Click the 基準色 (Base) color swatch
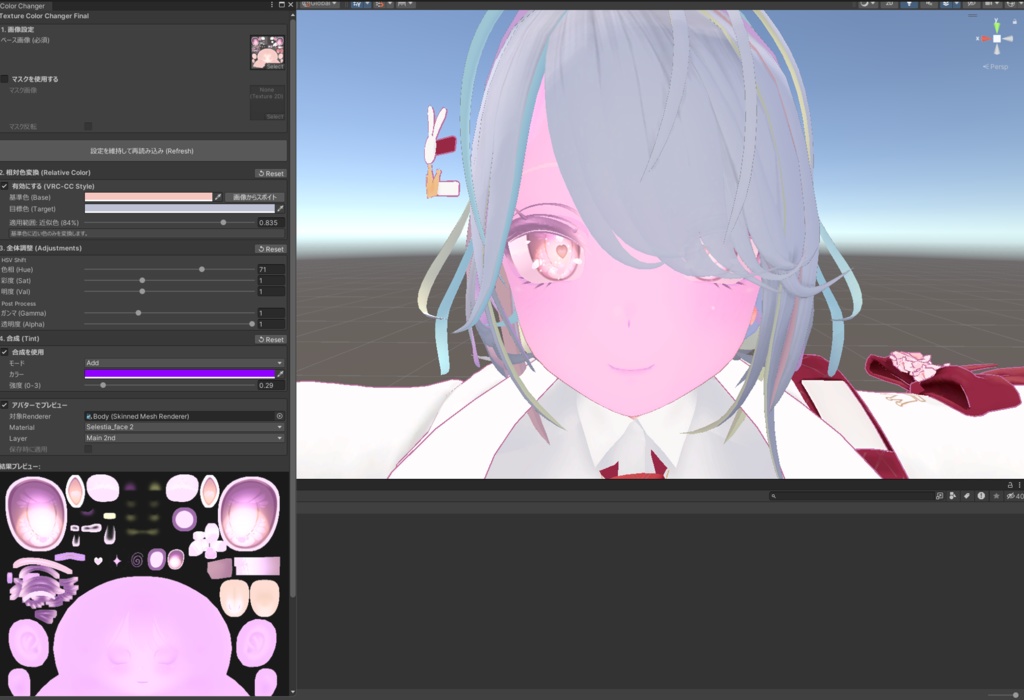 coord(150,197)
